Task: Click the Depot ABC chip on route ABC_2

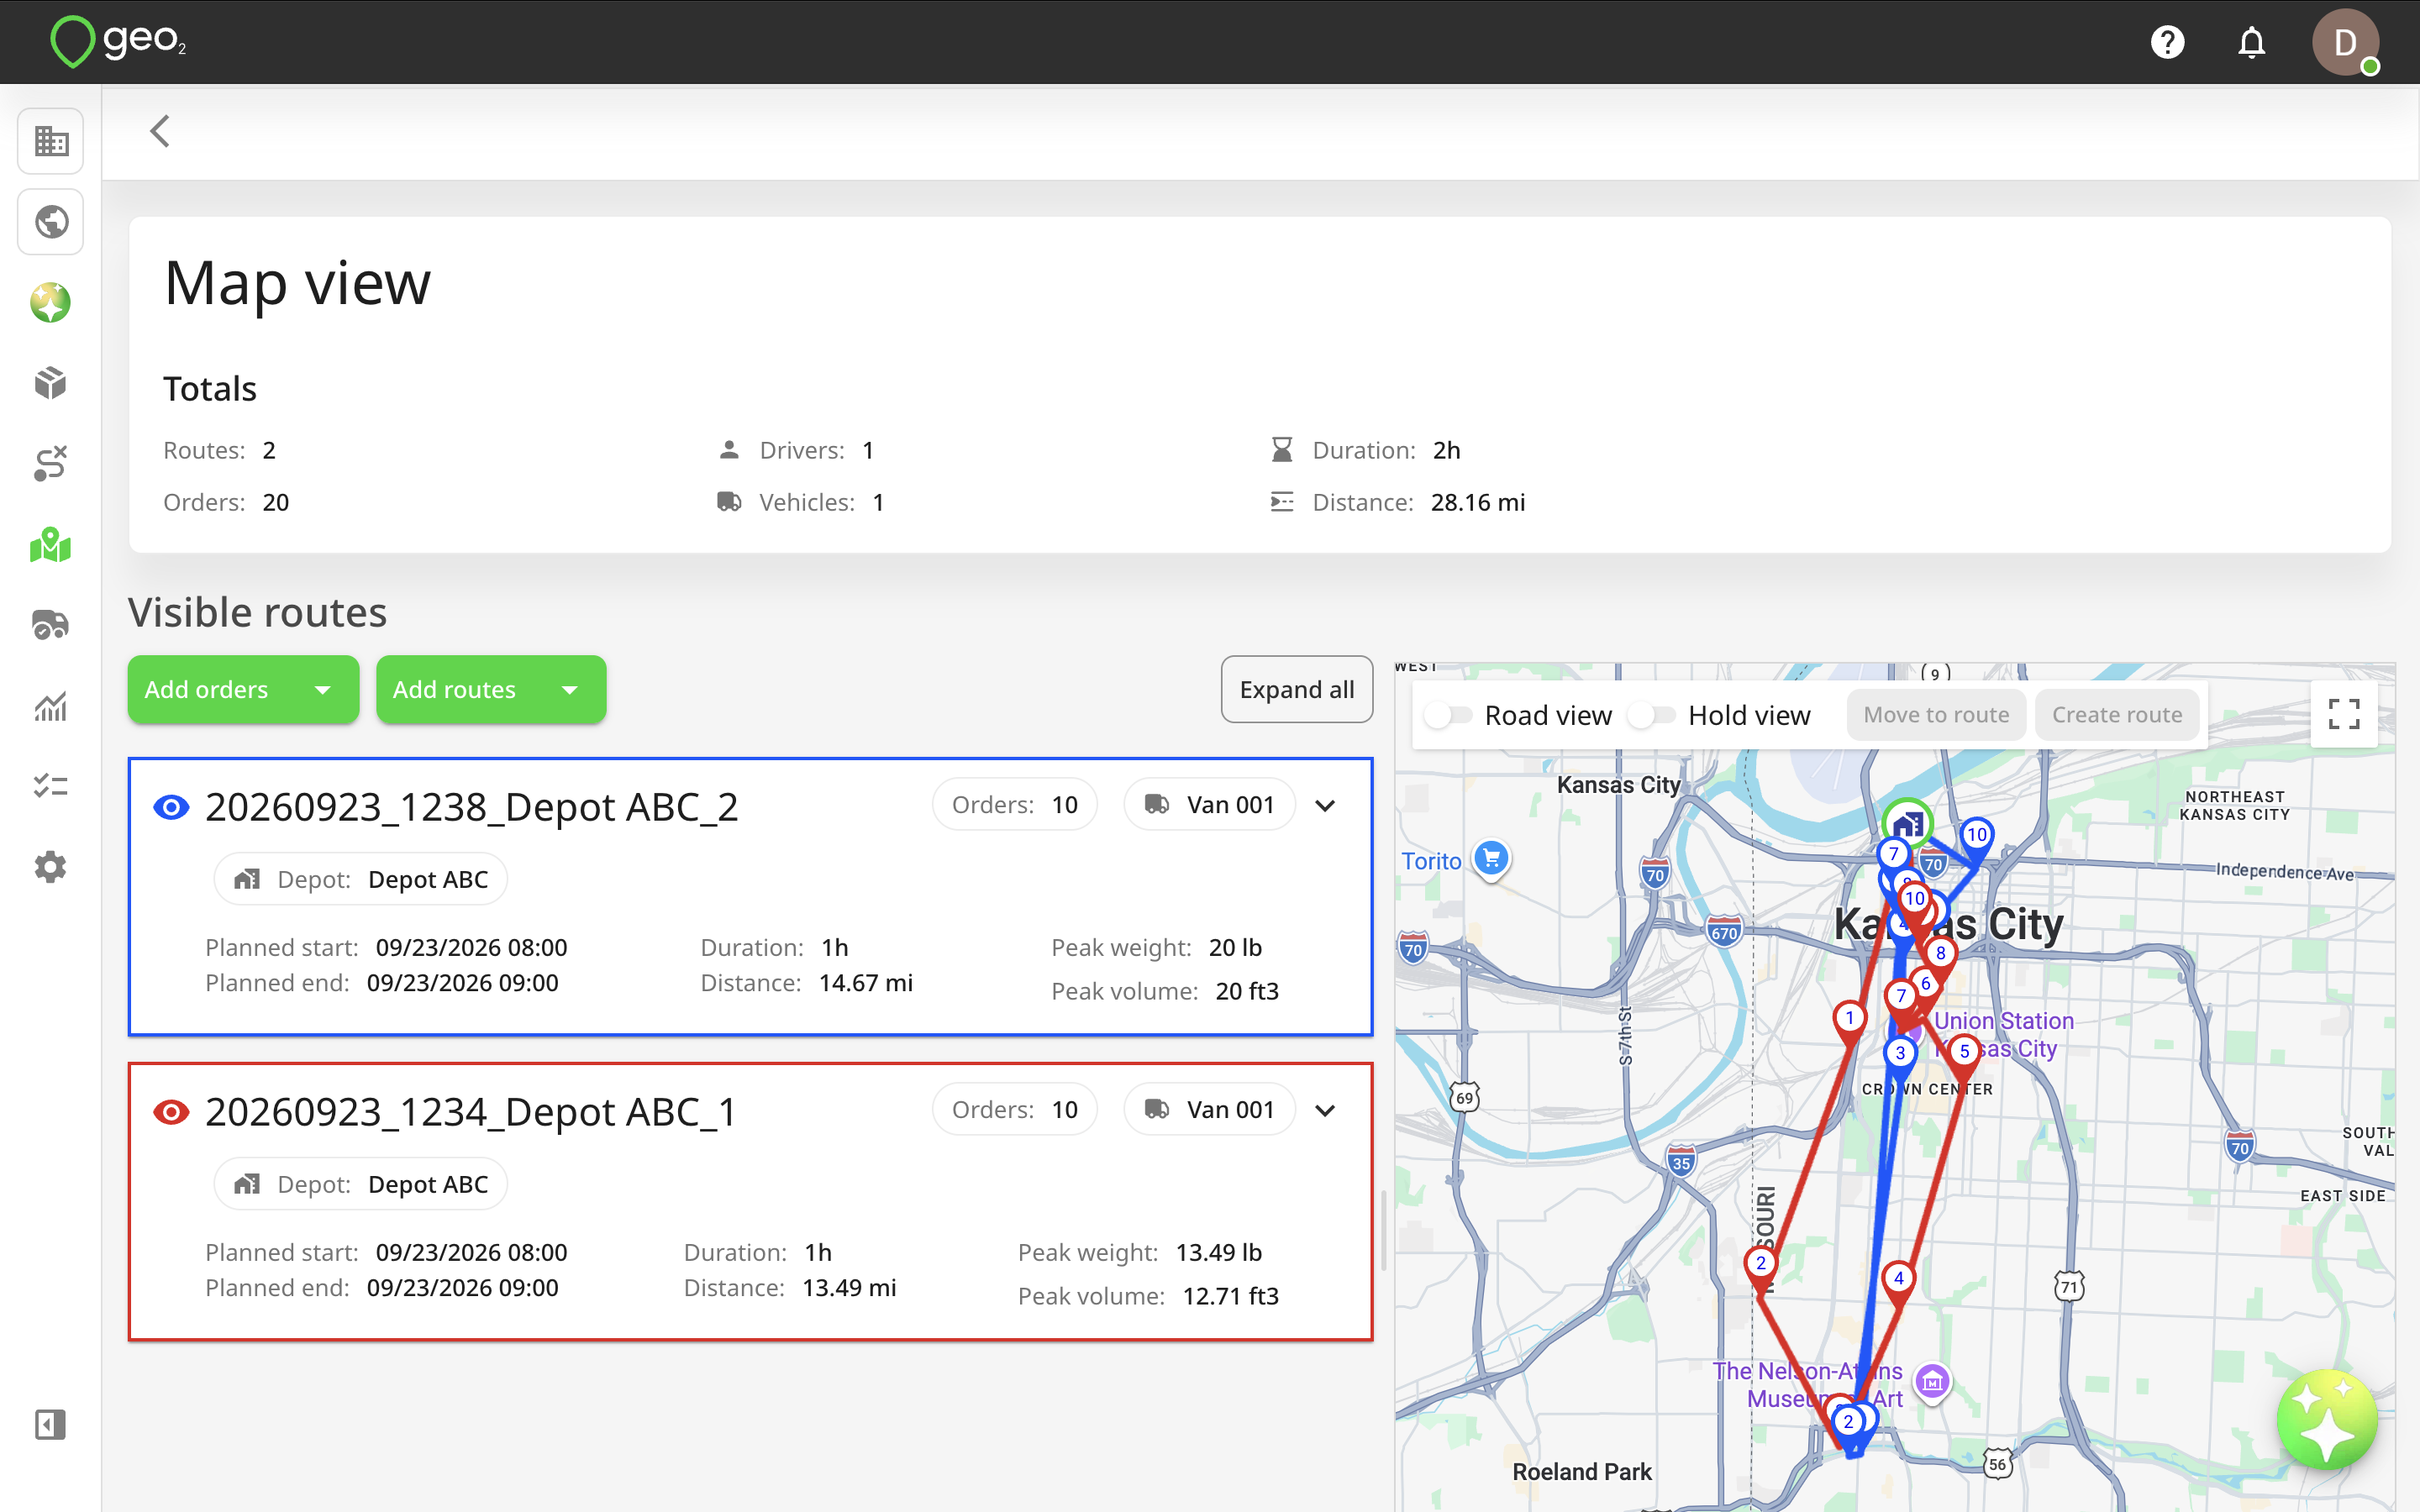Action: coord(361,880)
